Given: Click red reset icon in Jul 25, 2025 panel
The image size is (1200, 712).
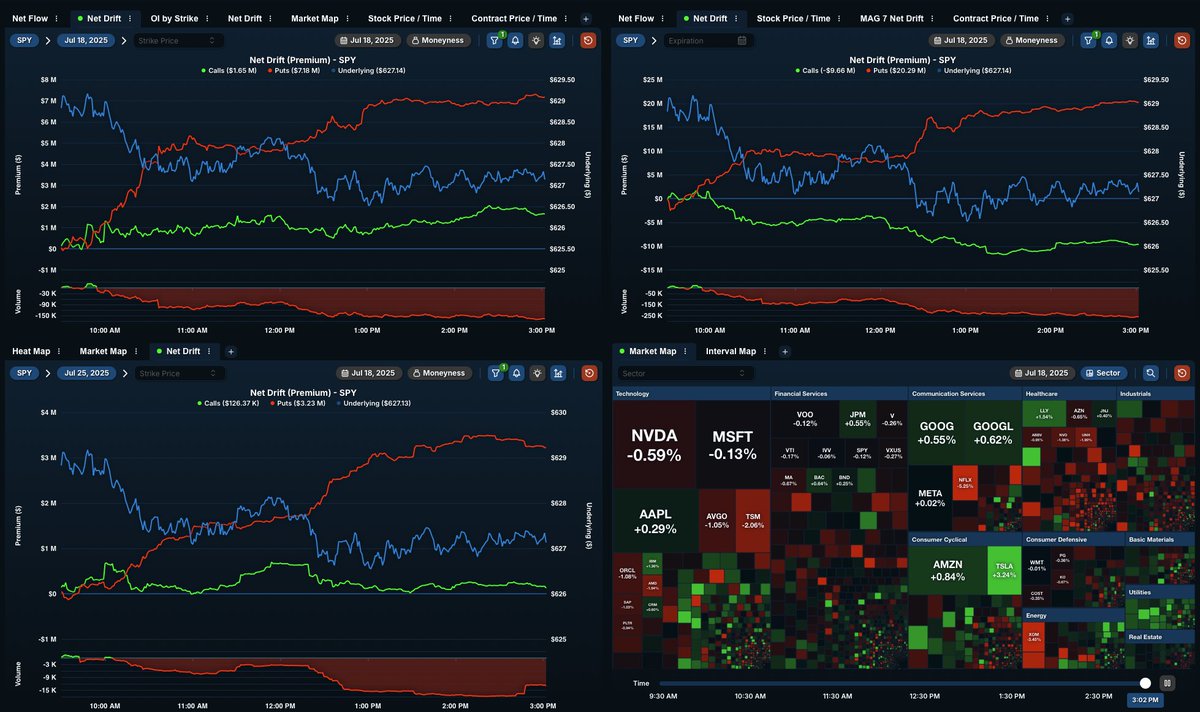Looking at the screenshot, I should coord(588,373).
